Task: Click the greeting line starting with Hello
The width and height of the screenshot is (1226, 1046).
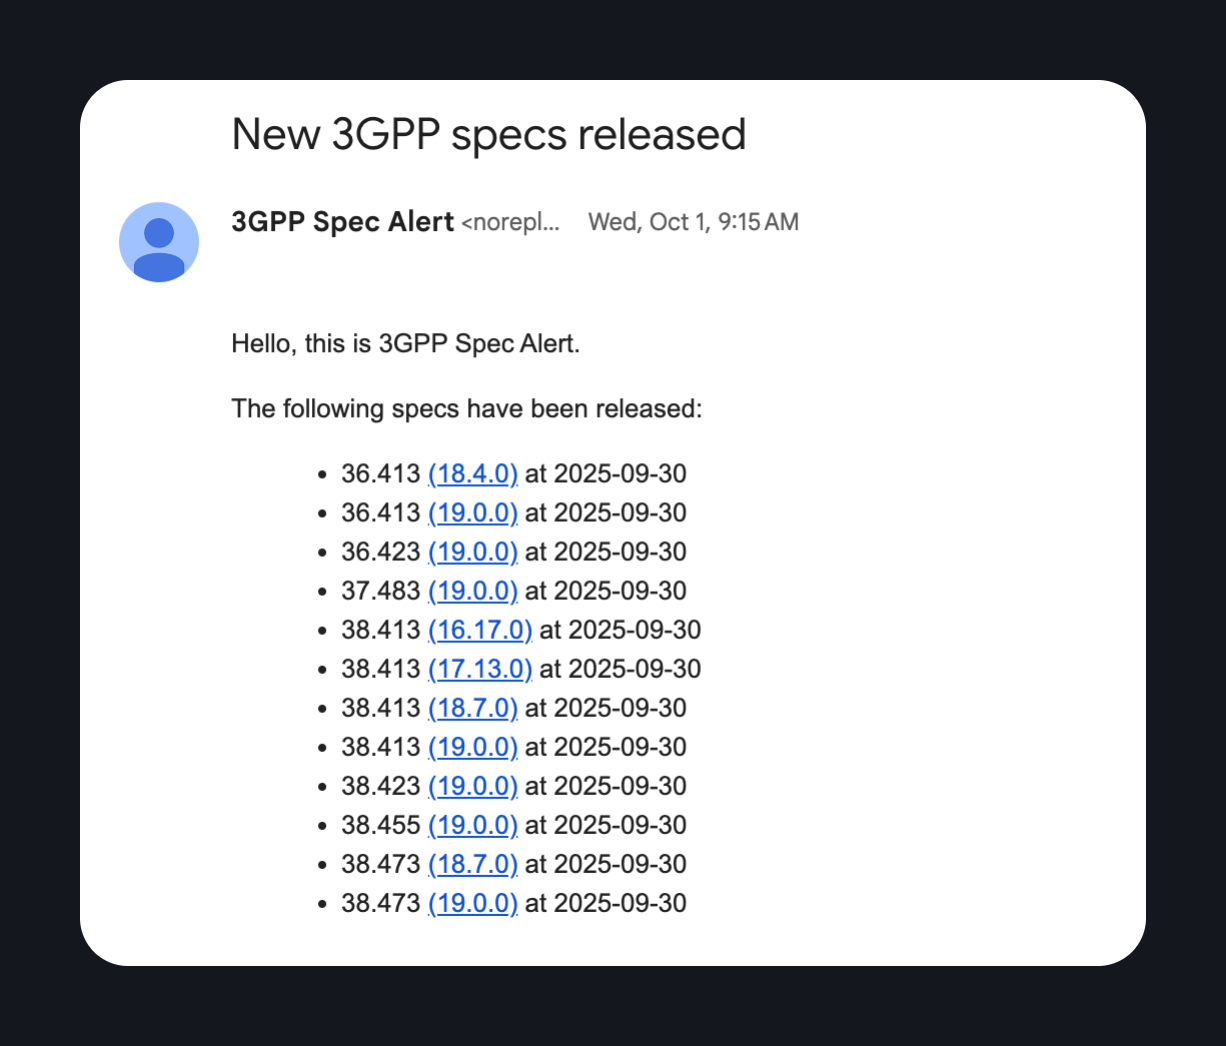Action: click(x=405, y=344)
